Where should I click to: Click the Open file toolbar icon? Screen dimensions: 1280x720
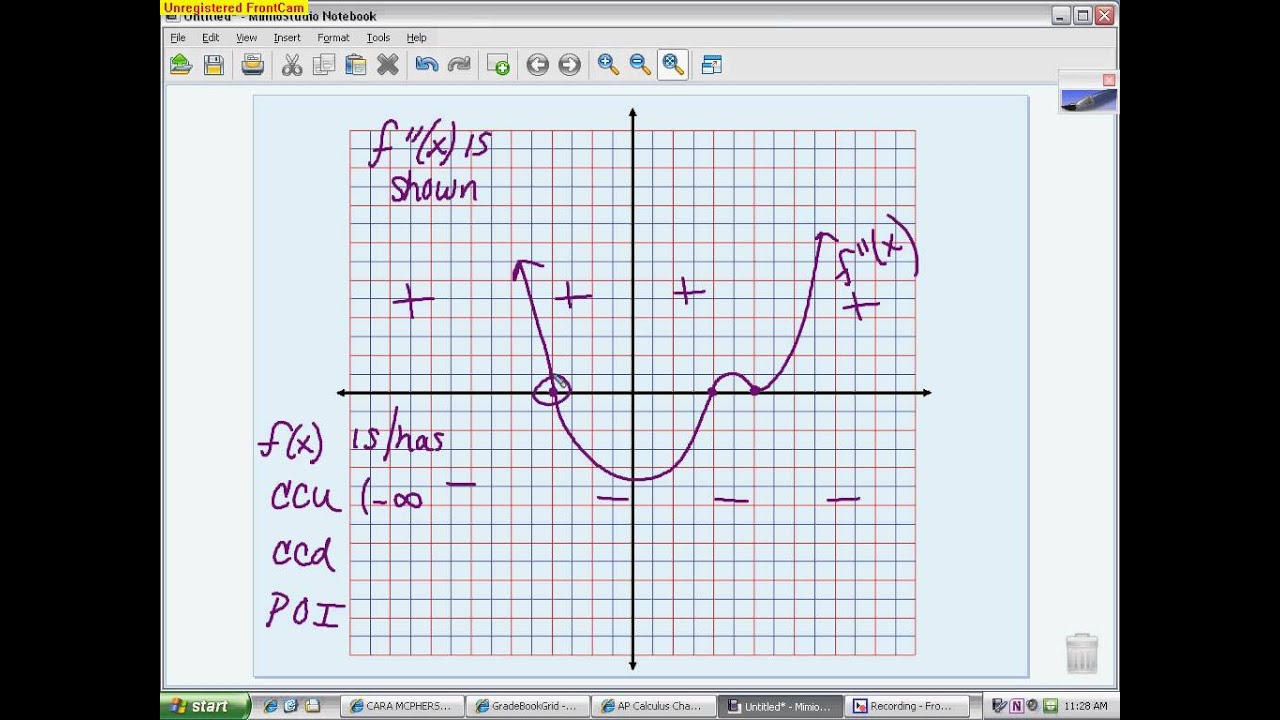point(181,65)
